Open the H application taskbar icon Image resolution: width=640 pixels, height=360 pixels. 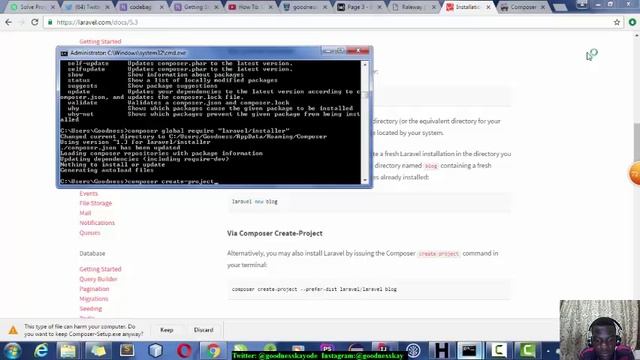[441, 351]
